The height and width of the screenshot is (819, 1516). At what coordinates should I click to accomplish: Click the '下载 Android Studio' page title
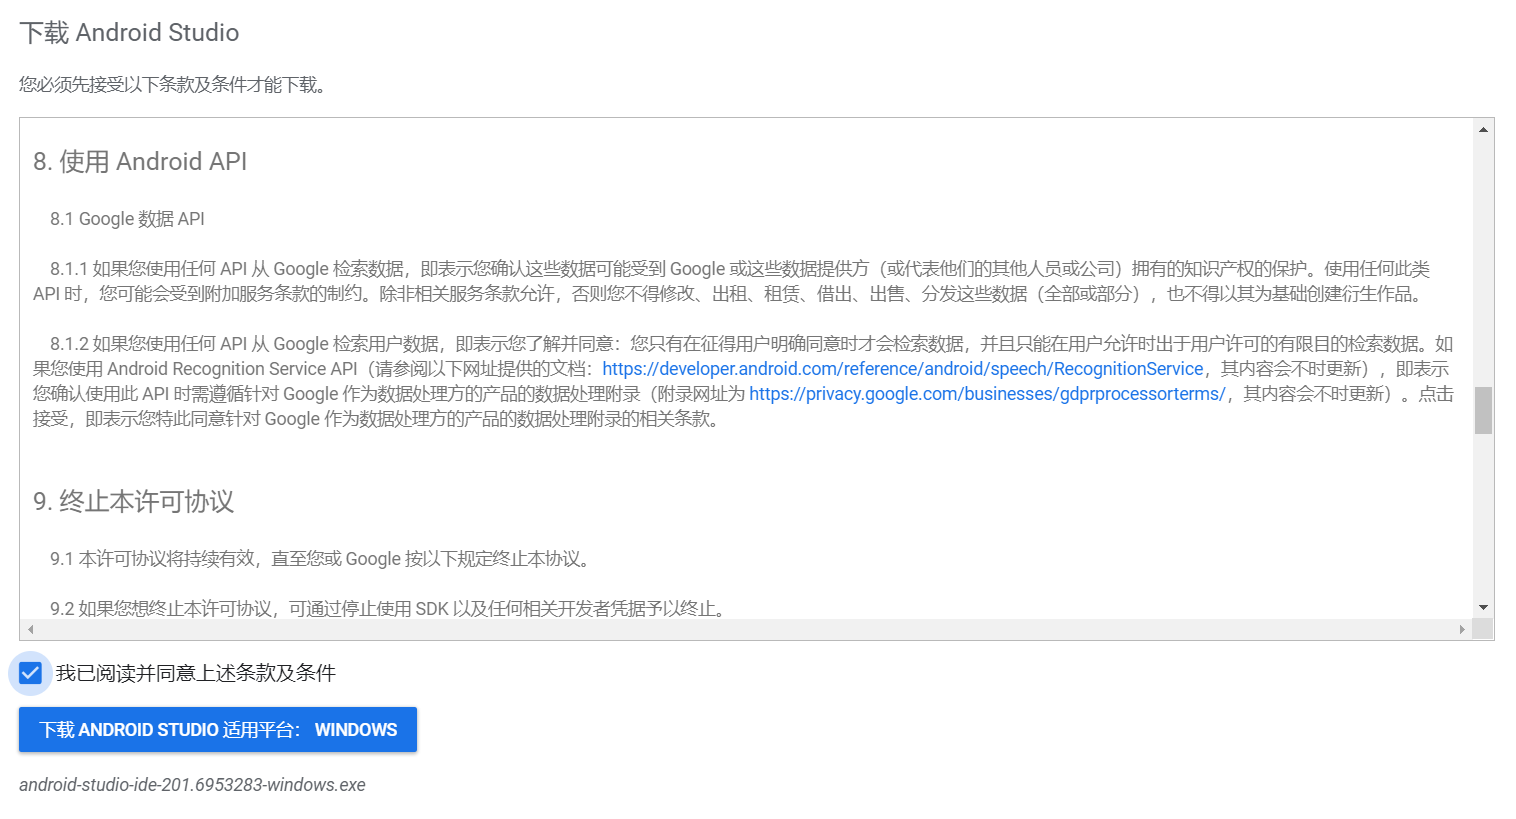[129, 33]
